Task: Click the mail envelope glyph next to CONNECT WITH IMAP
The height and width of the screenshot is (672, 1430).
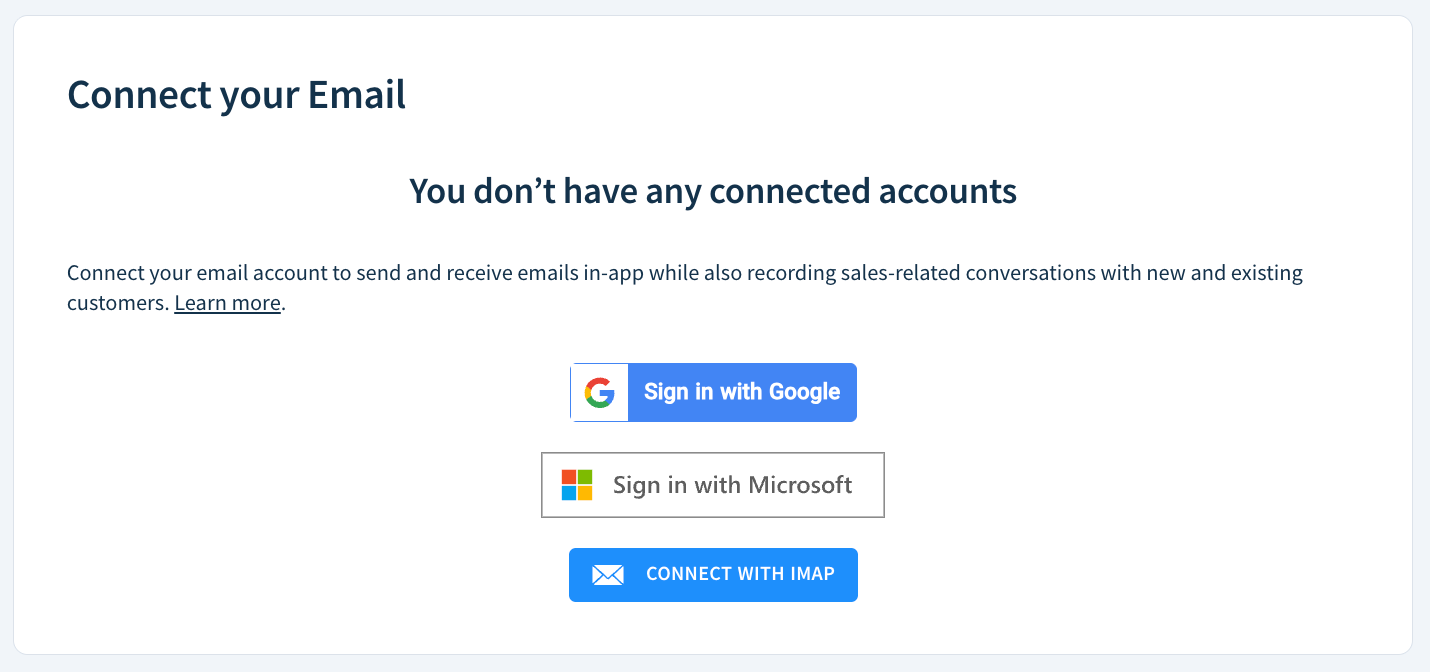Action: coord(608,574)
